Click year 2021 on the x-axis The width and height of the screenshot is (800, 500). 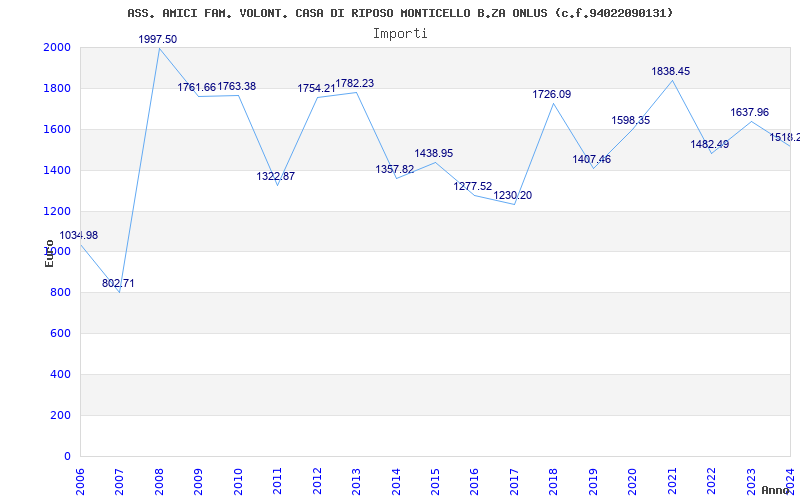(x=672, y=479)
